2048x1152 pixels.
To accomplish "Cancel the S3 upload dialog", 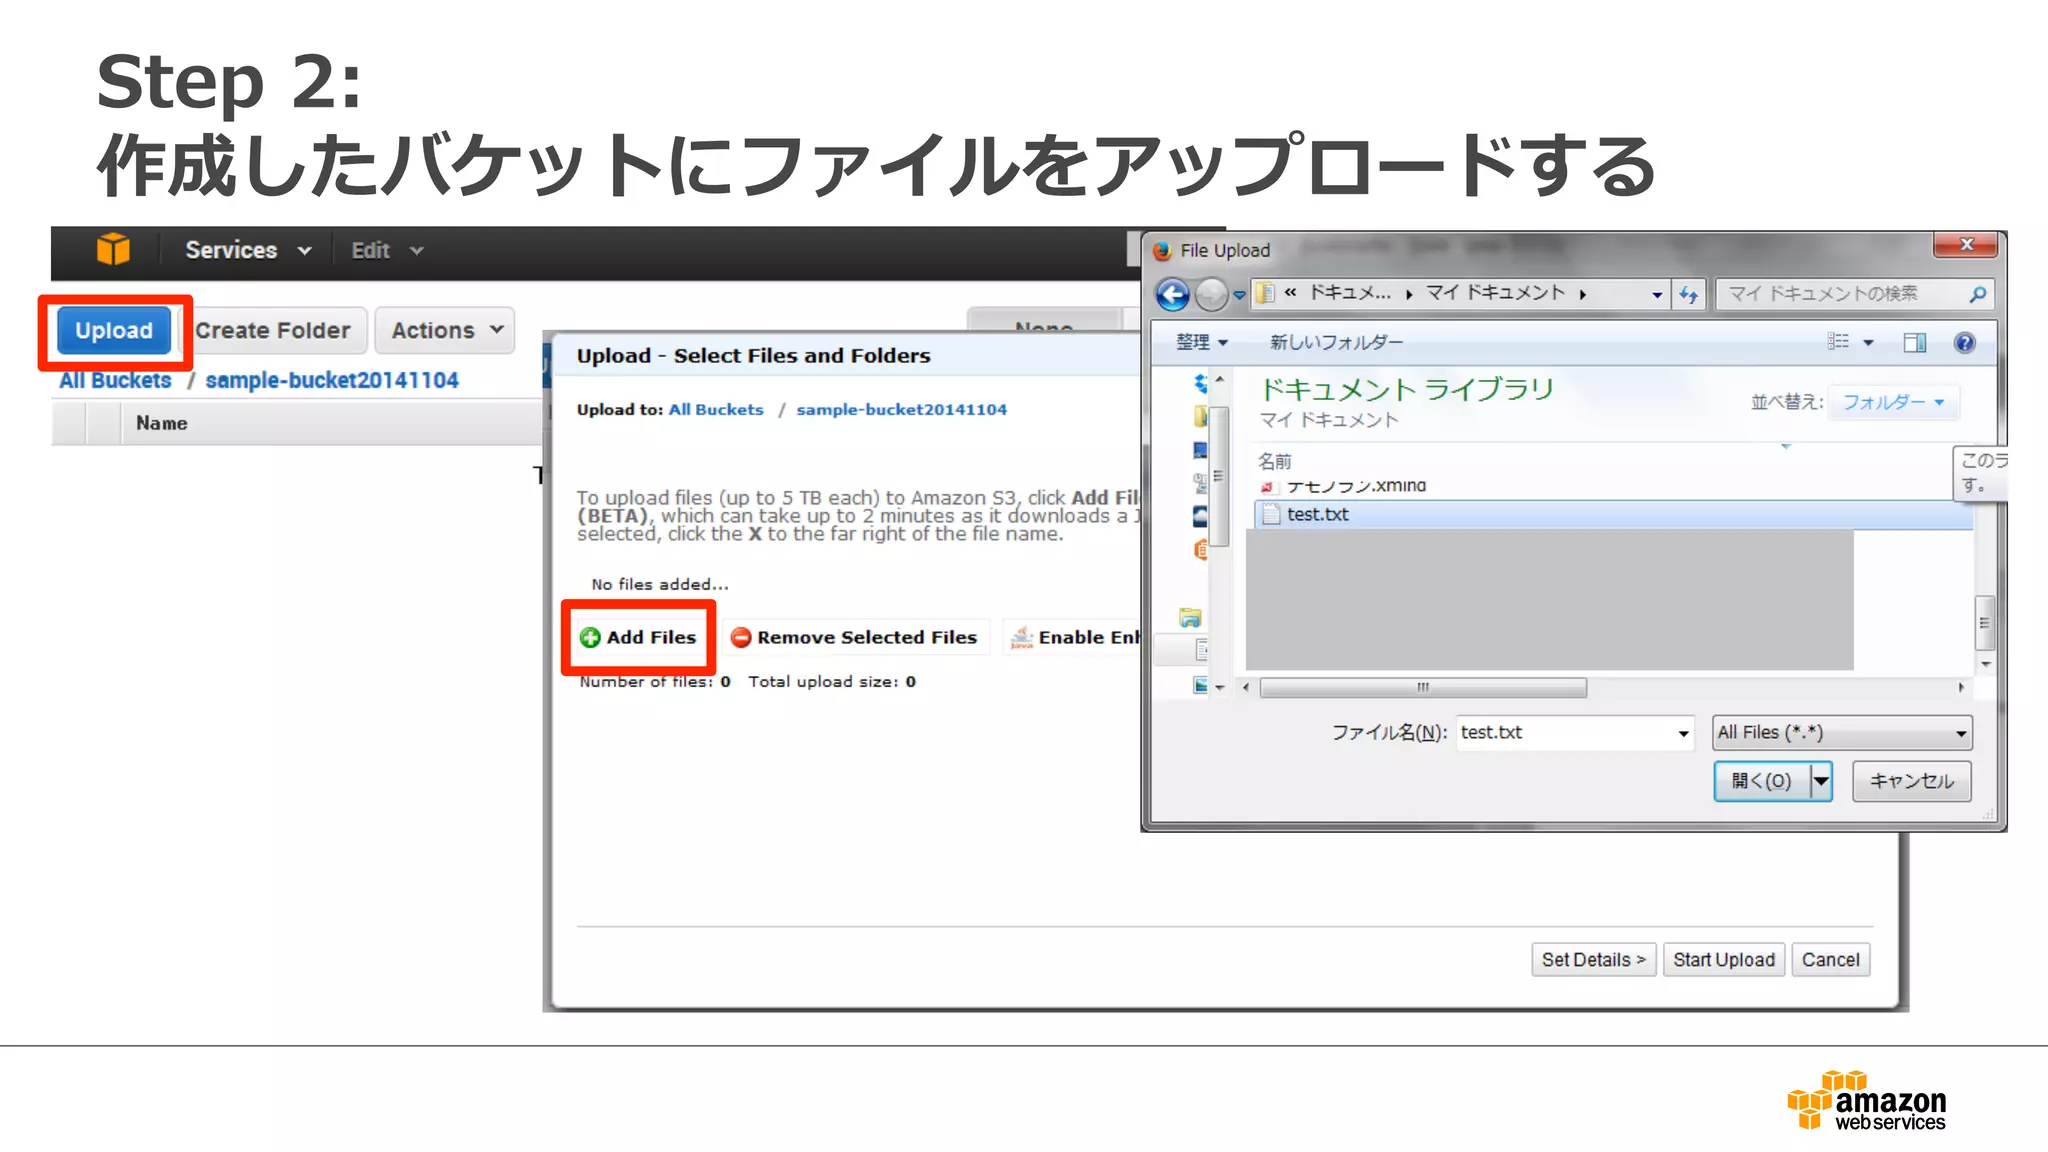I will point(1830,959).
